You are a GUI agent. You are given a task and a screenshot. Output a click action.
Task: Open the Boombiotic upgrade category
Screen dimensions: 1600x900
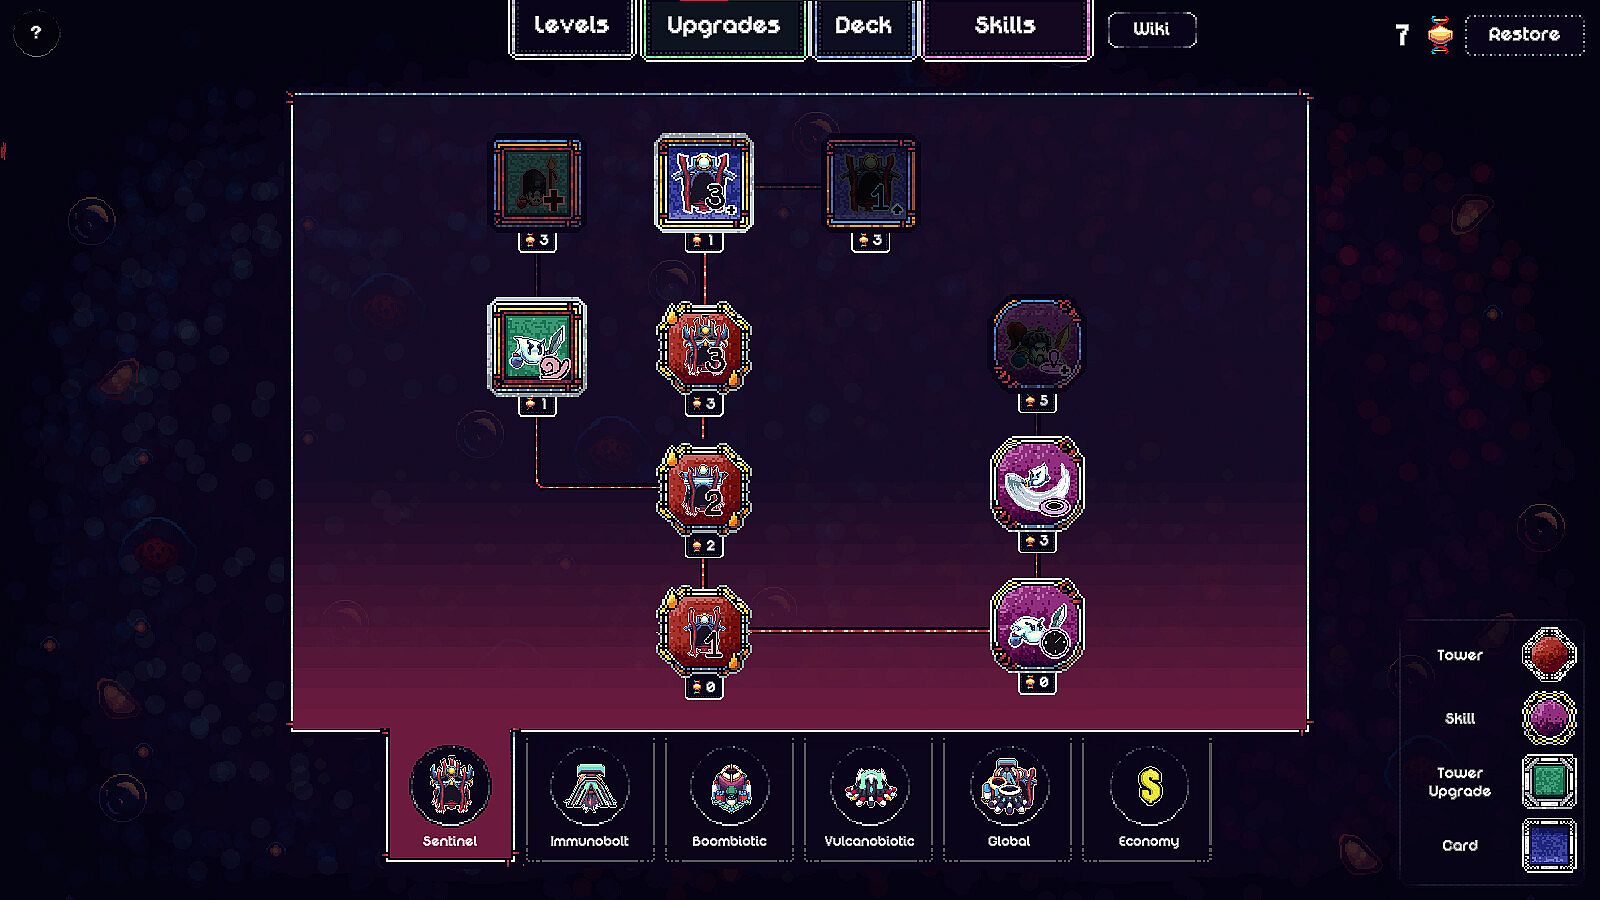(729, 799)
